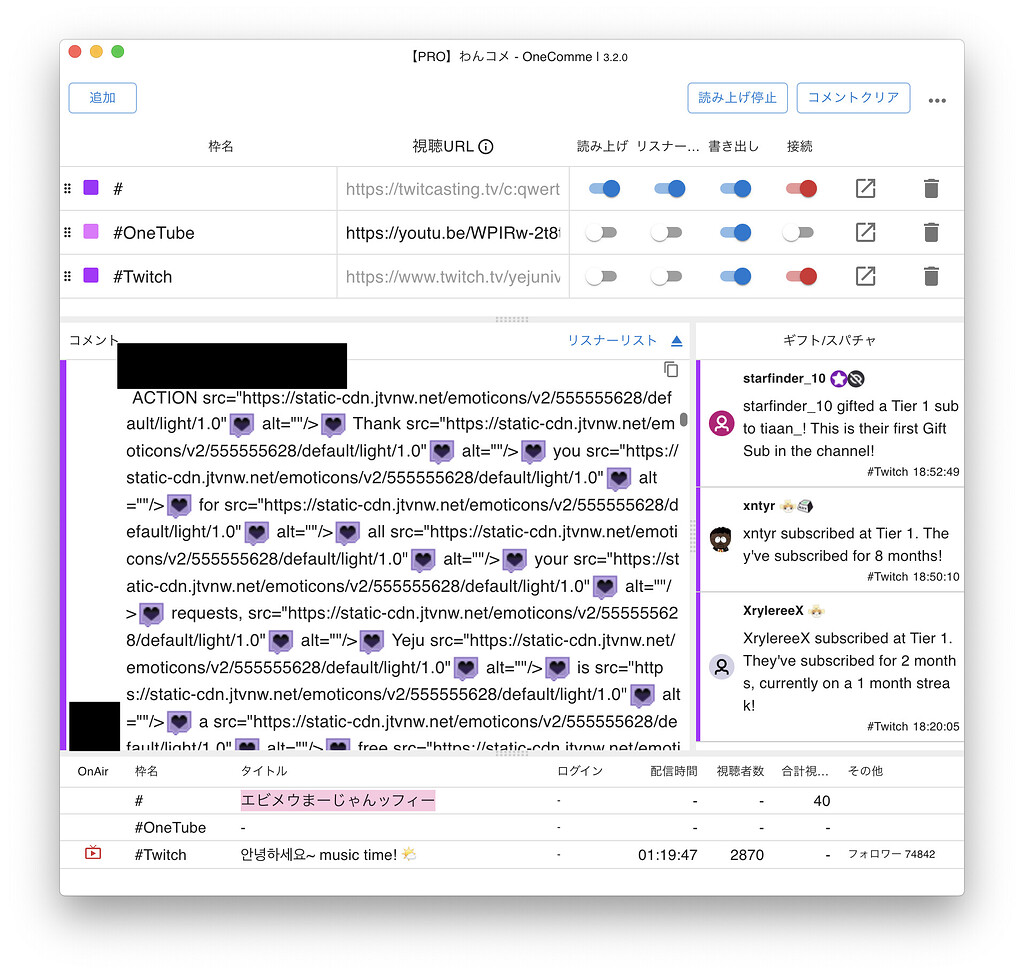Open the more options (…) menu
This screenshot has height=975, width=1024.
click(937, 98)
